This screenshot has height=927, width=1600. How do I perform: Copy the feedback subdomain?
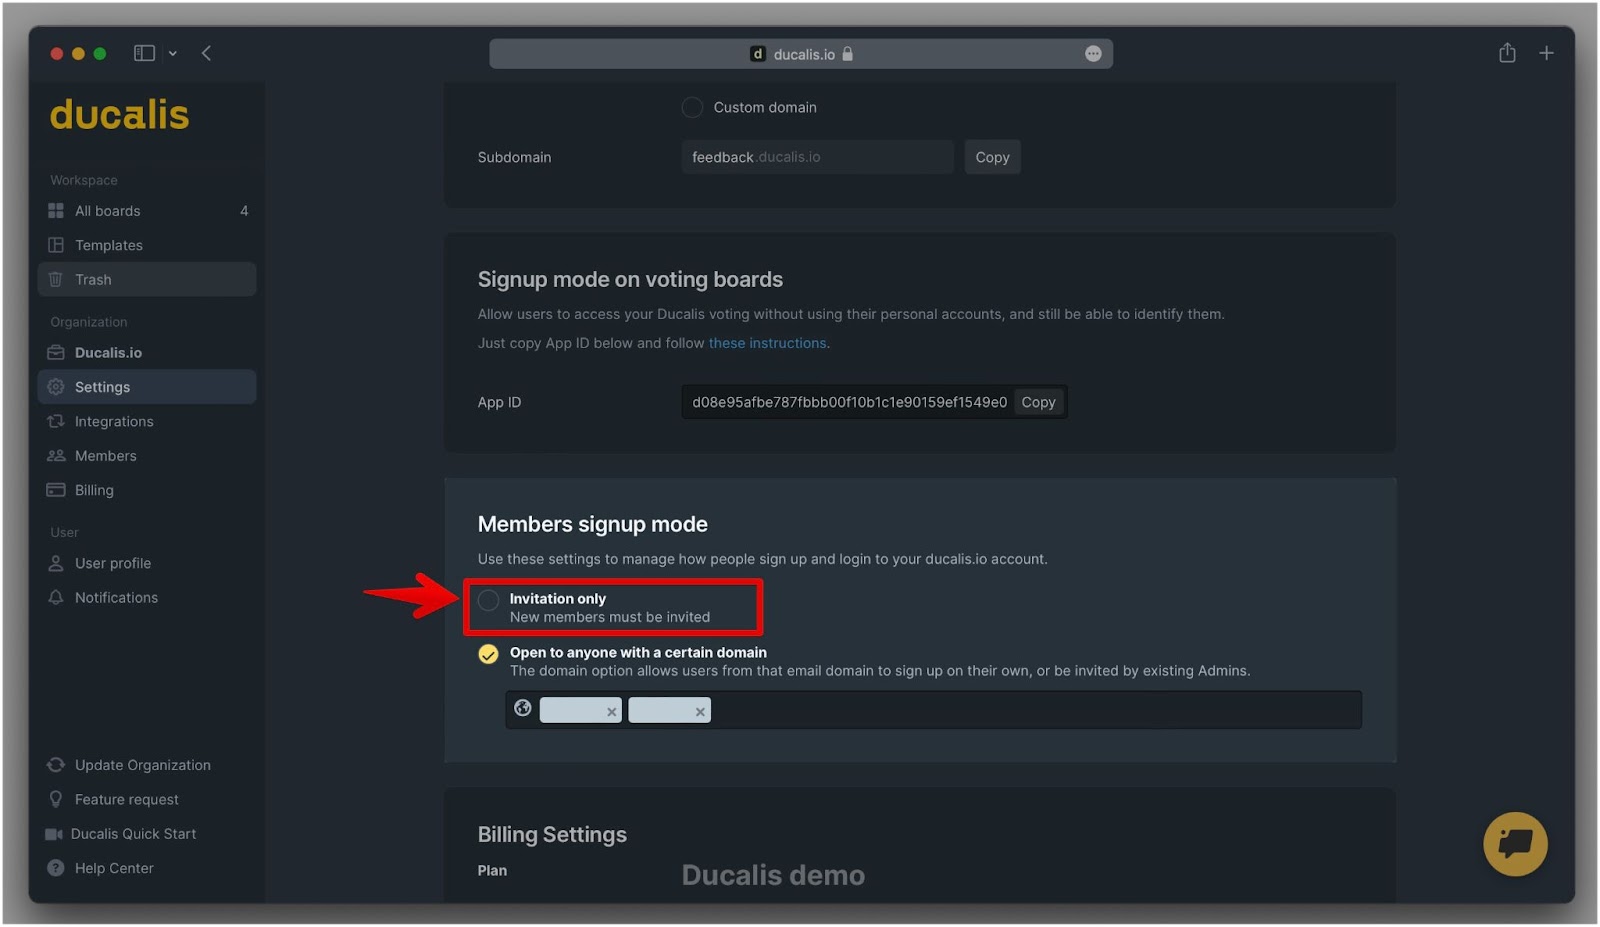(991, 157)
